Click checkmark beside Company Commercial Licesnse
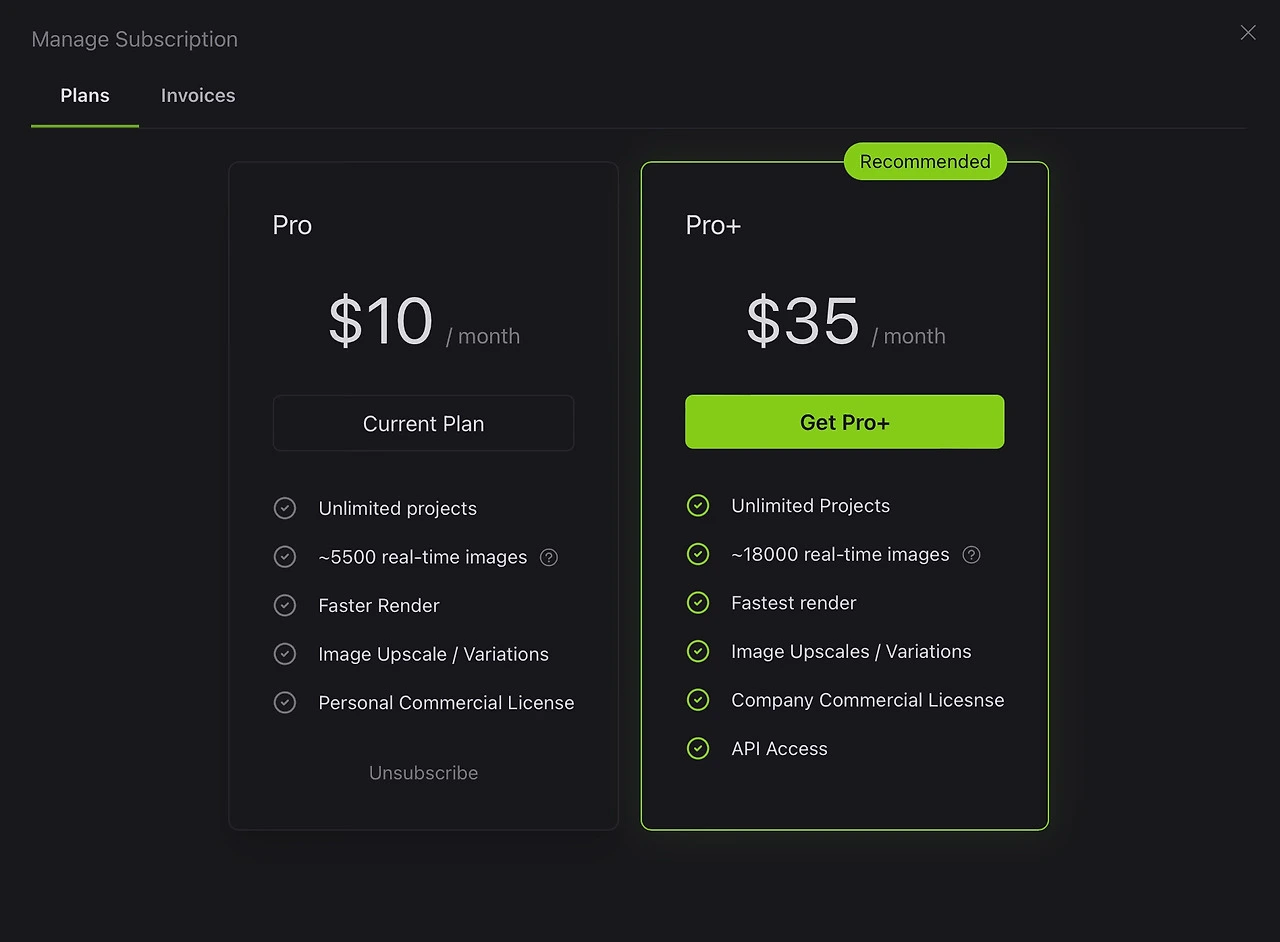Image resolution: width=1280 pixels, height=942 pixels. click(x=698, y=699)
